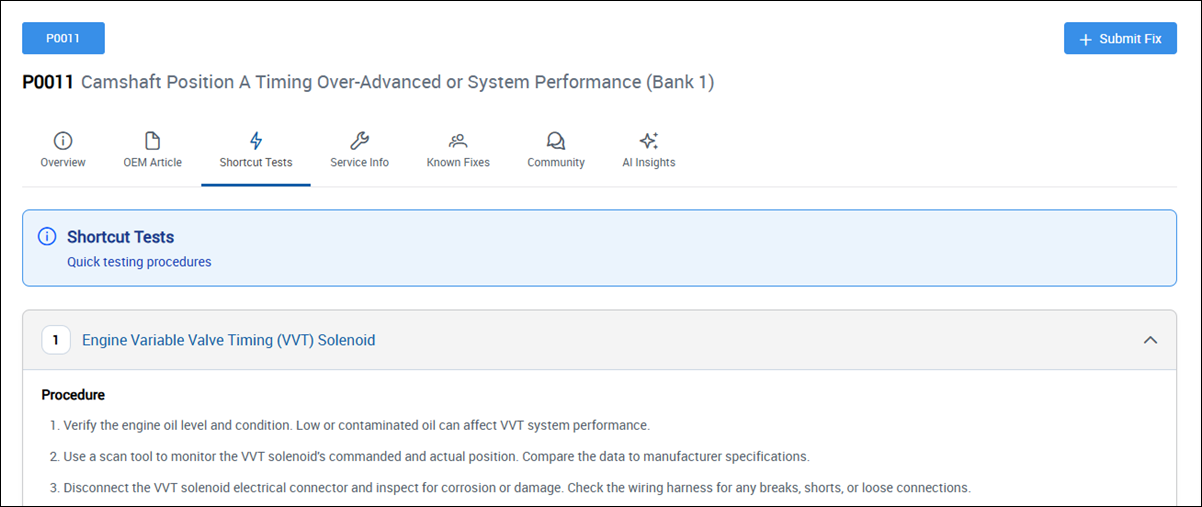Open the Known Fixes people icon
This screenshot has width=1202, height=507.
pos(458,140)
